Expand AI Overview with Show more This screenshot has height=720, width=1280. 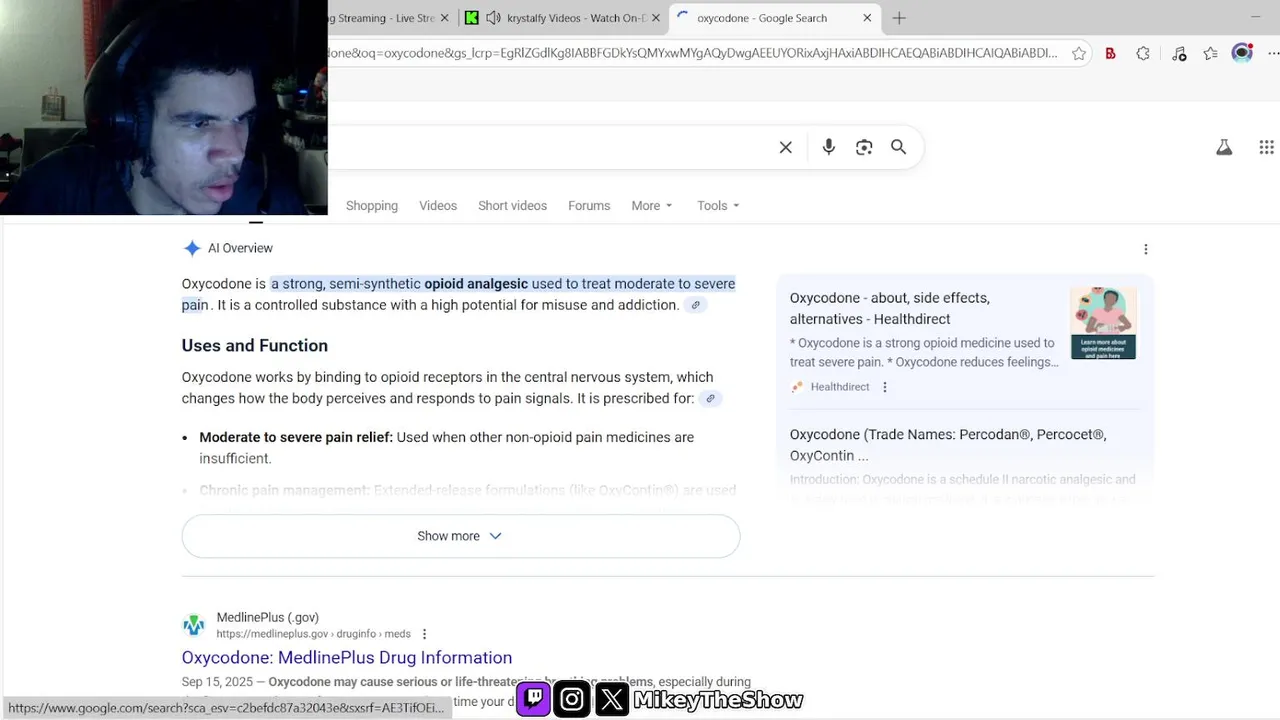point(461,536)
